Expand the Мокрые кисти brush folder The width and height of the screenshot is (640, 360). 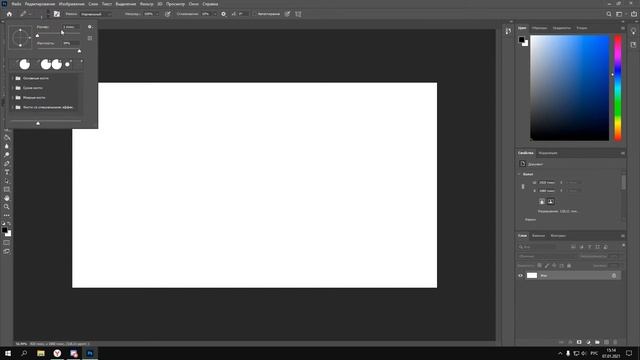click(x=13, y=98)
